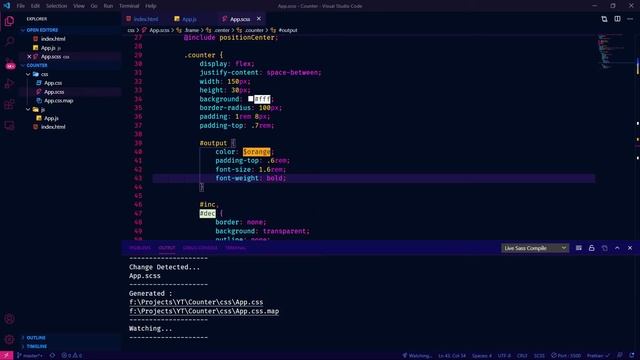Open the Explorer view in the activity bar
Viewport: 640px width, 360px height.
coord(9,21)
